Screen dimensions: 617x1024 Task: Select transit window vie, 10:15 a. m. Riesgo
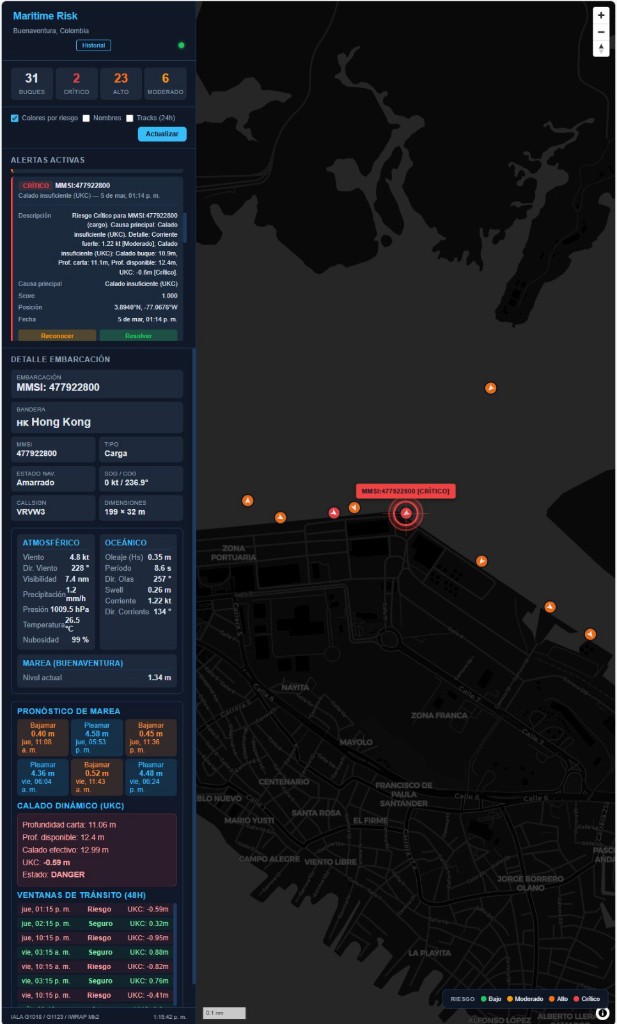(95, 967)
